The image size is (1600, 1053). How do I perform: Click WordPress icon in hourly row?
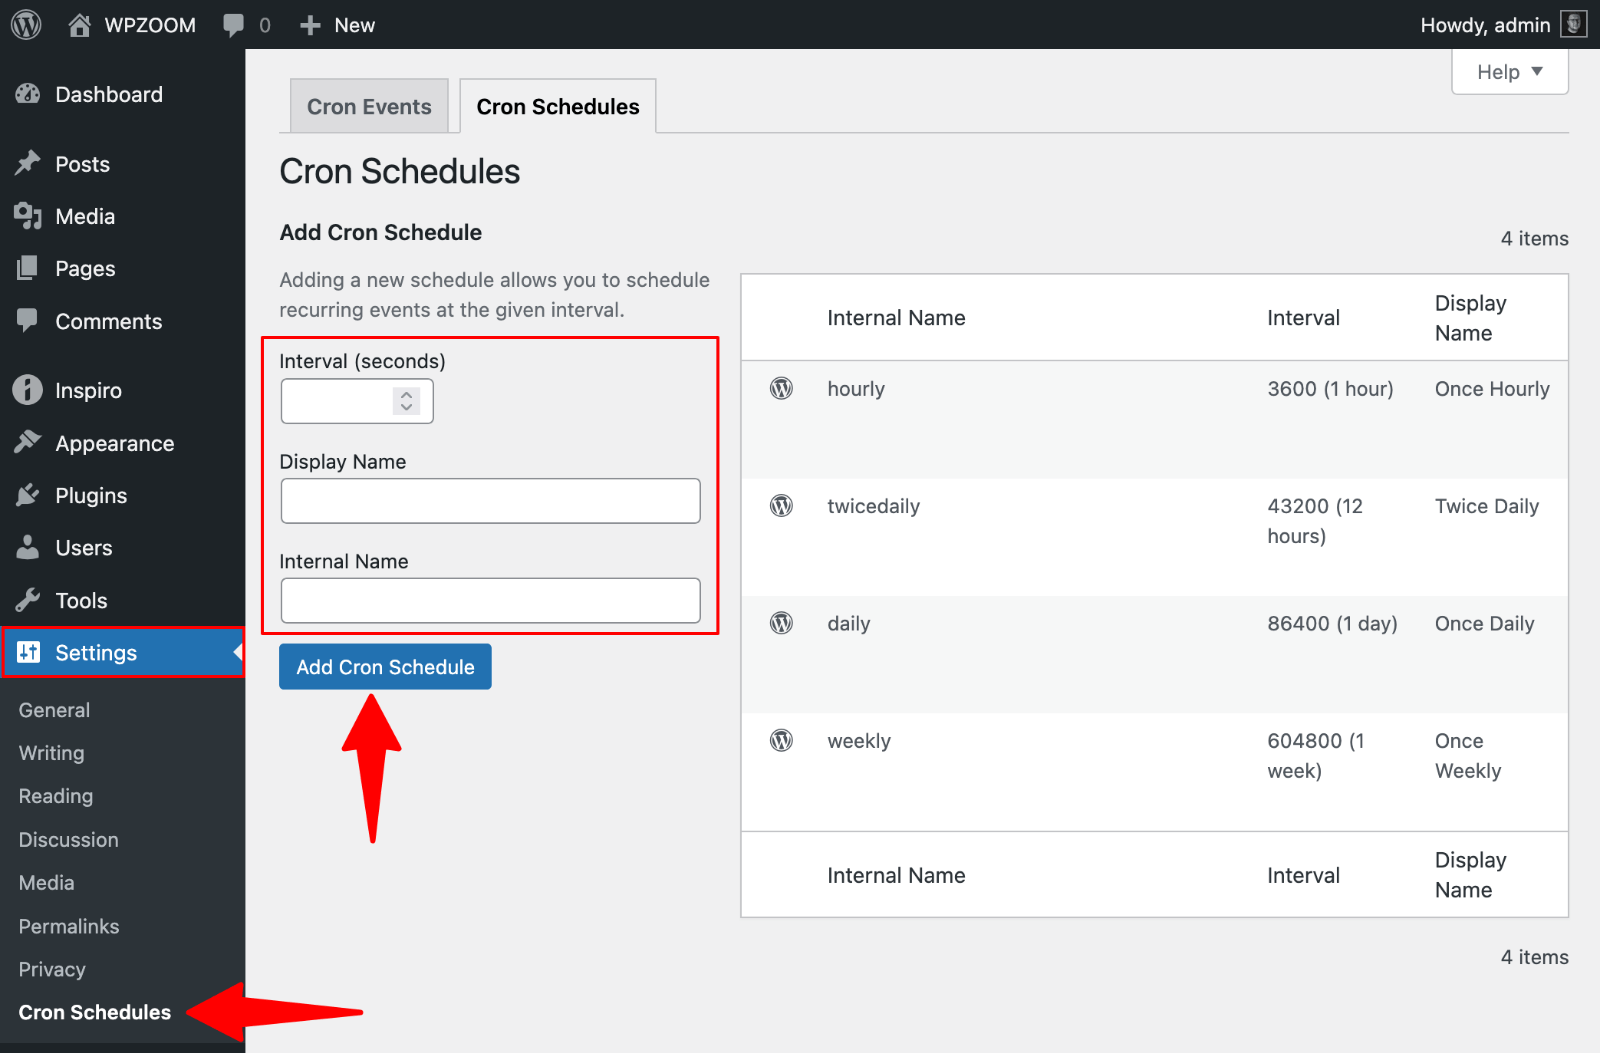781,388
